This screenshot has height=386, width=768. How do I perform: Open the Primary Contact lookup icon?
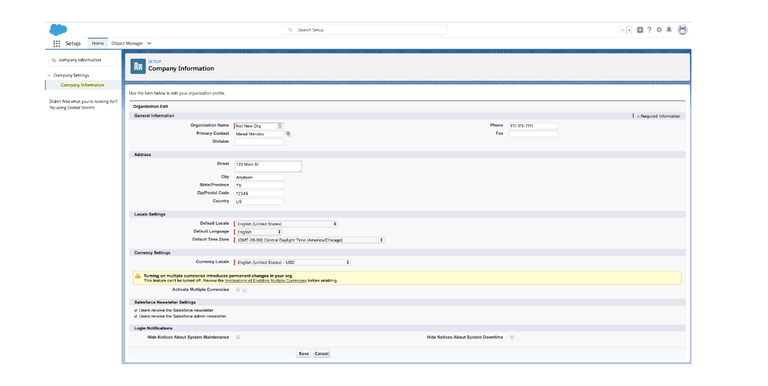point(288,134)
